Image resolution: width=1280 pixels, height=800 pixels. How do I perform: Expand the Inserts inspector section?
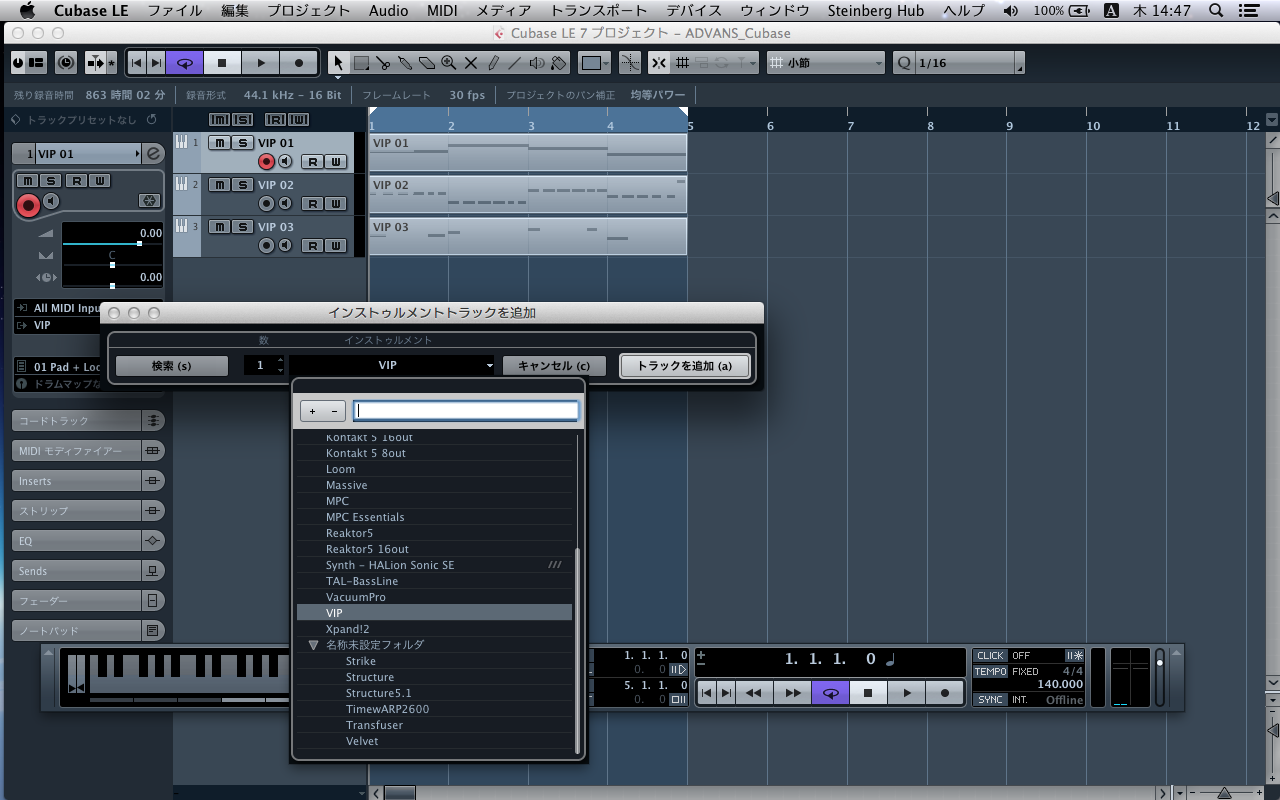89,481
